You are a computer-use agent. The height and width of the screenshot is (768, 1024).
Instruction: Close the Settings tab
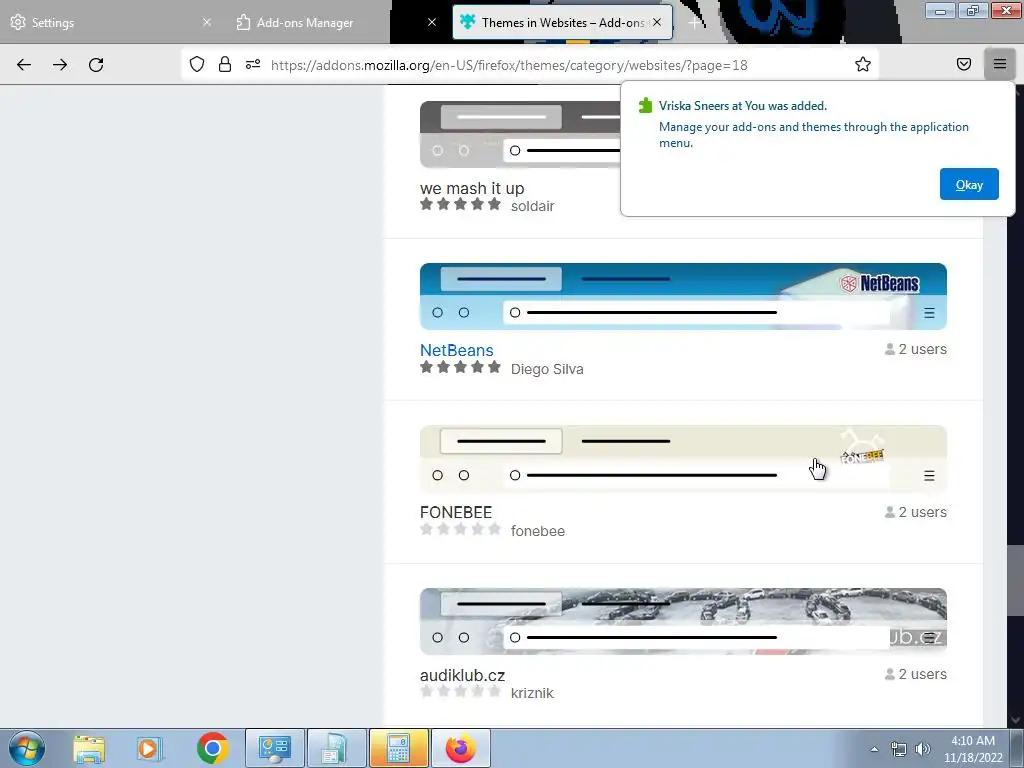(207, 22)
